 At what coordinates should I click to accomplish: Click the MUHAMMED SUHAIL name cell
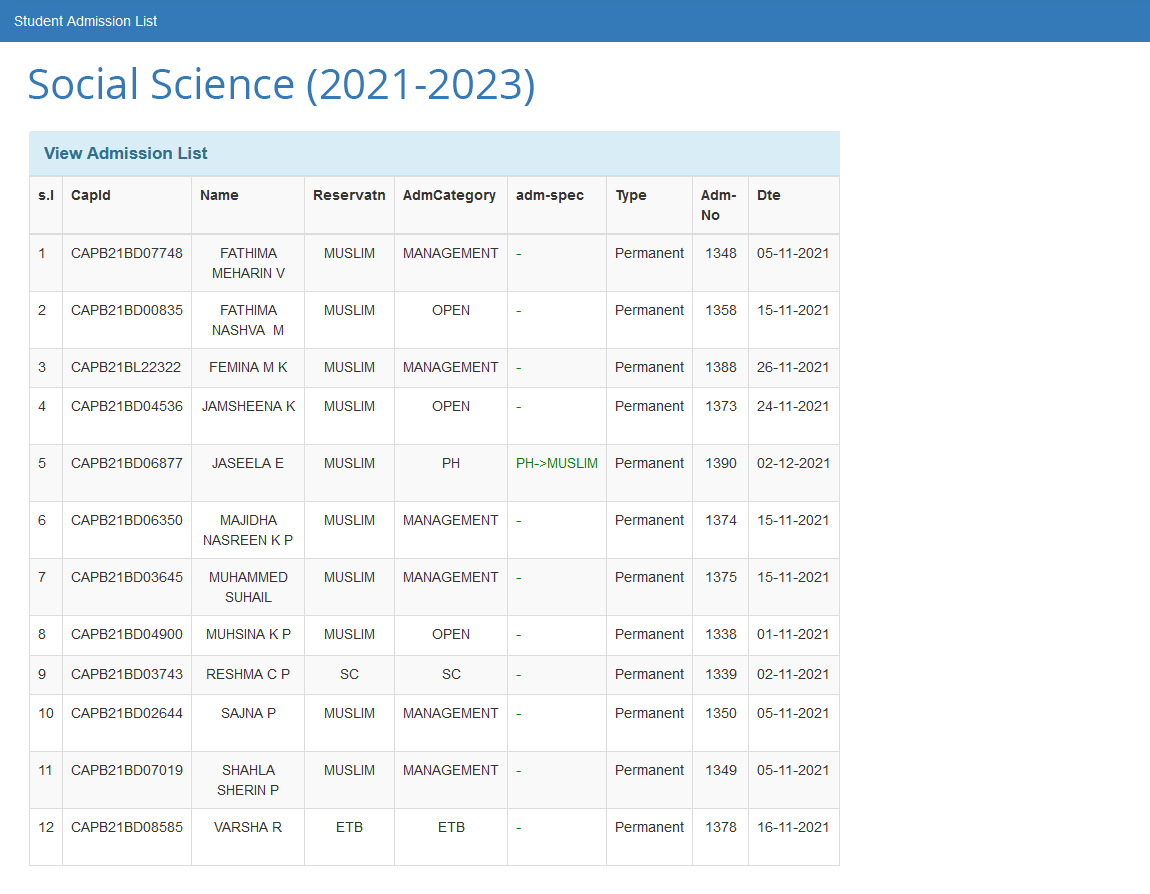[x=248, y=587]
